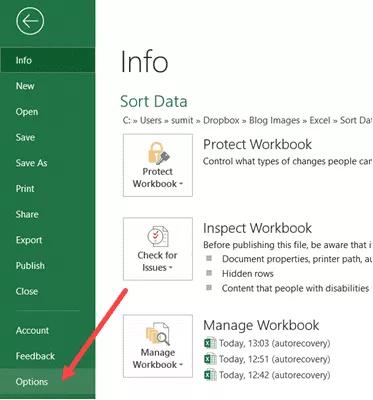Open the Account page
The height and width of the screenshot is (400, 373).
(x=48, y=330)
